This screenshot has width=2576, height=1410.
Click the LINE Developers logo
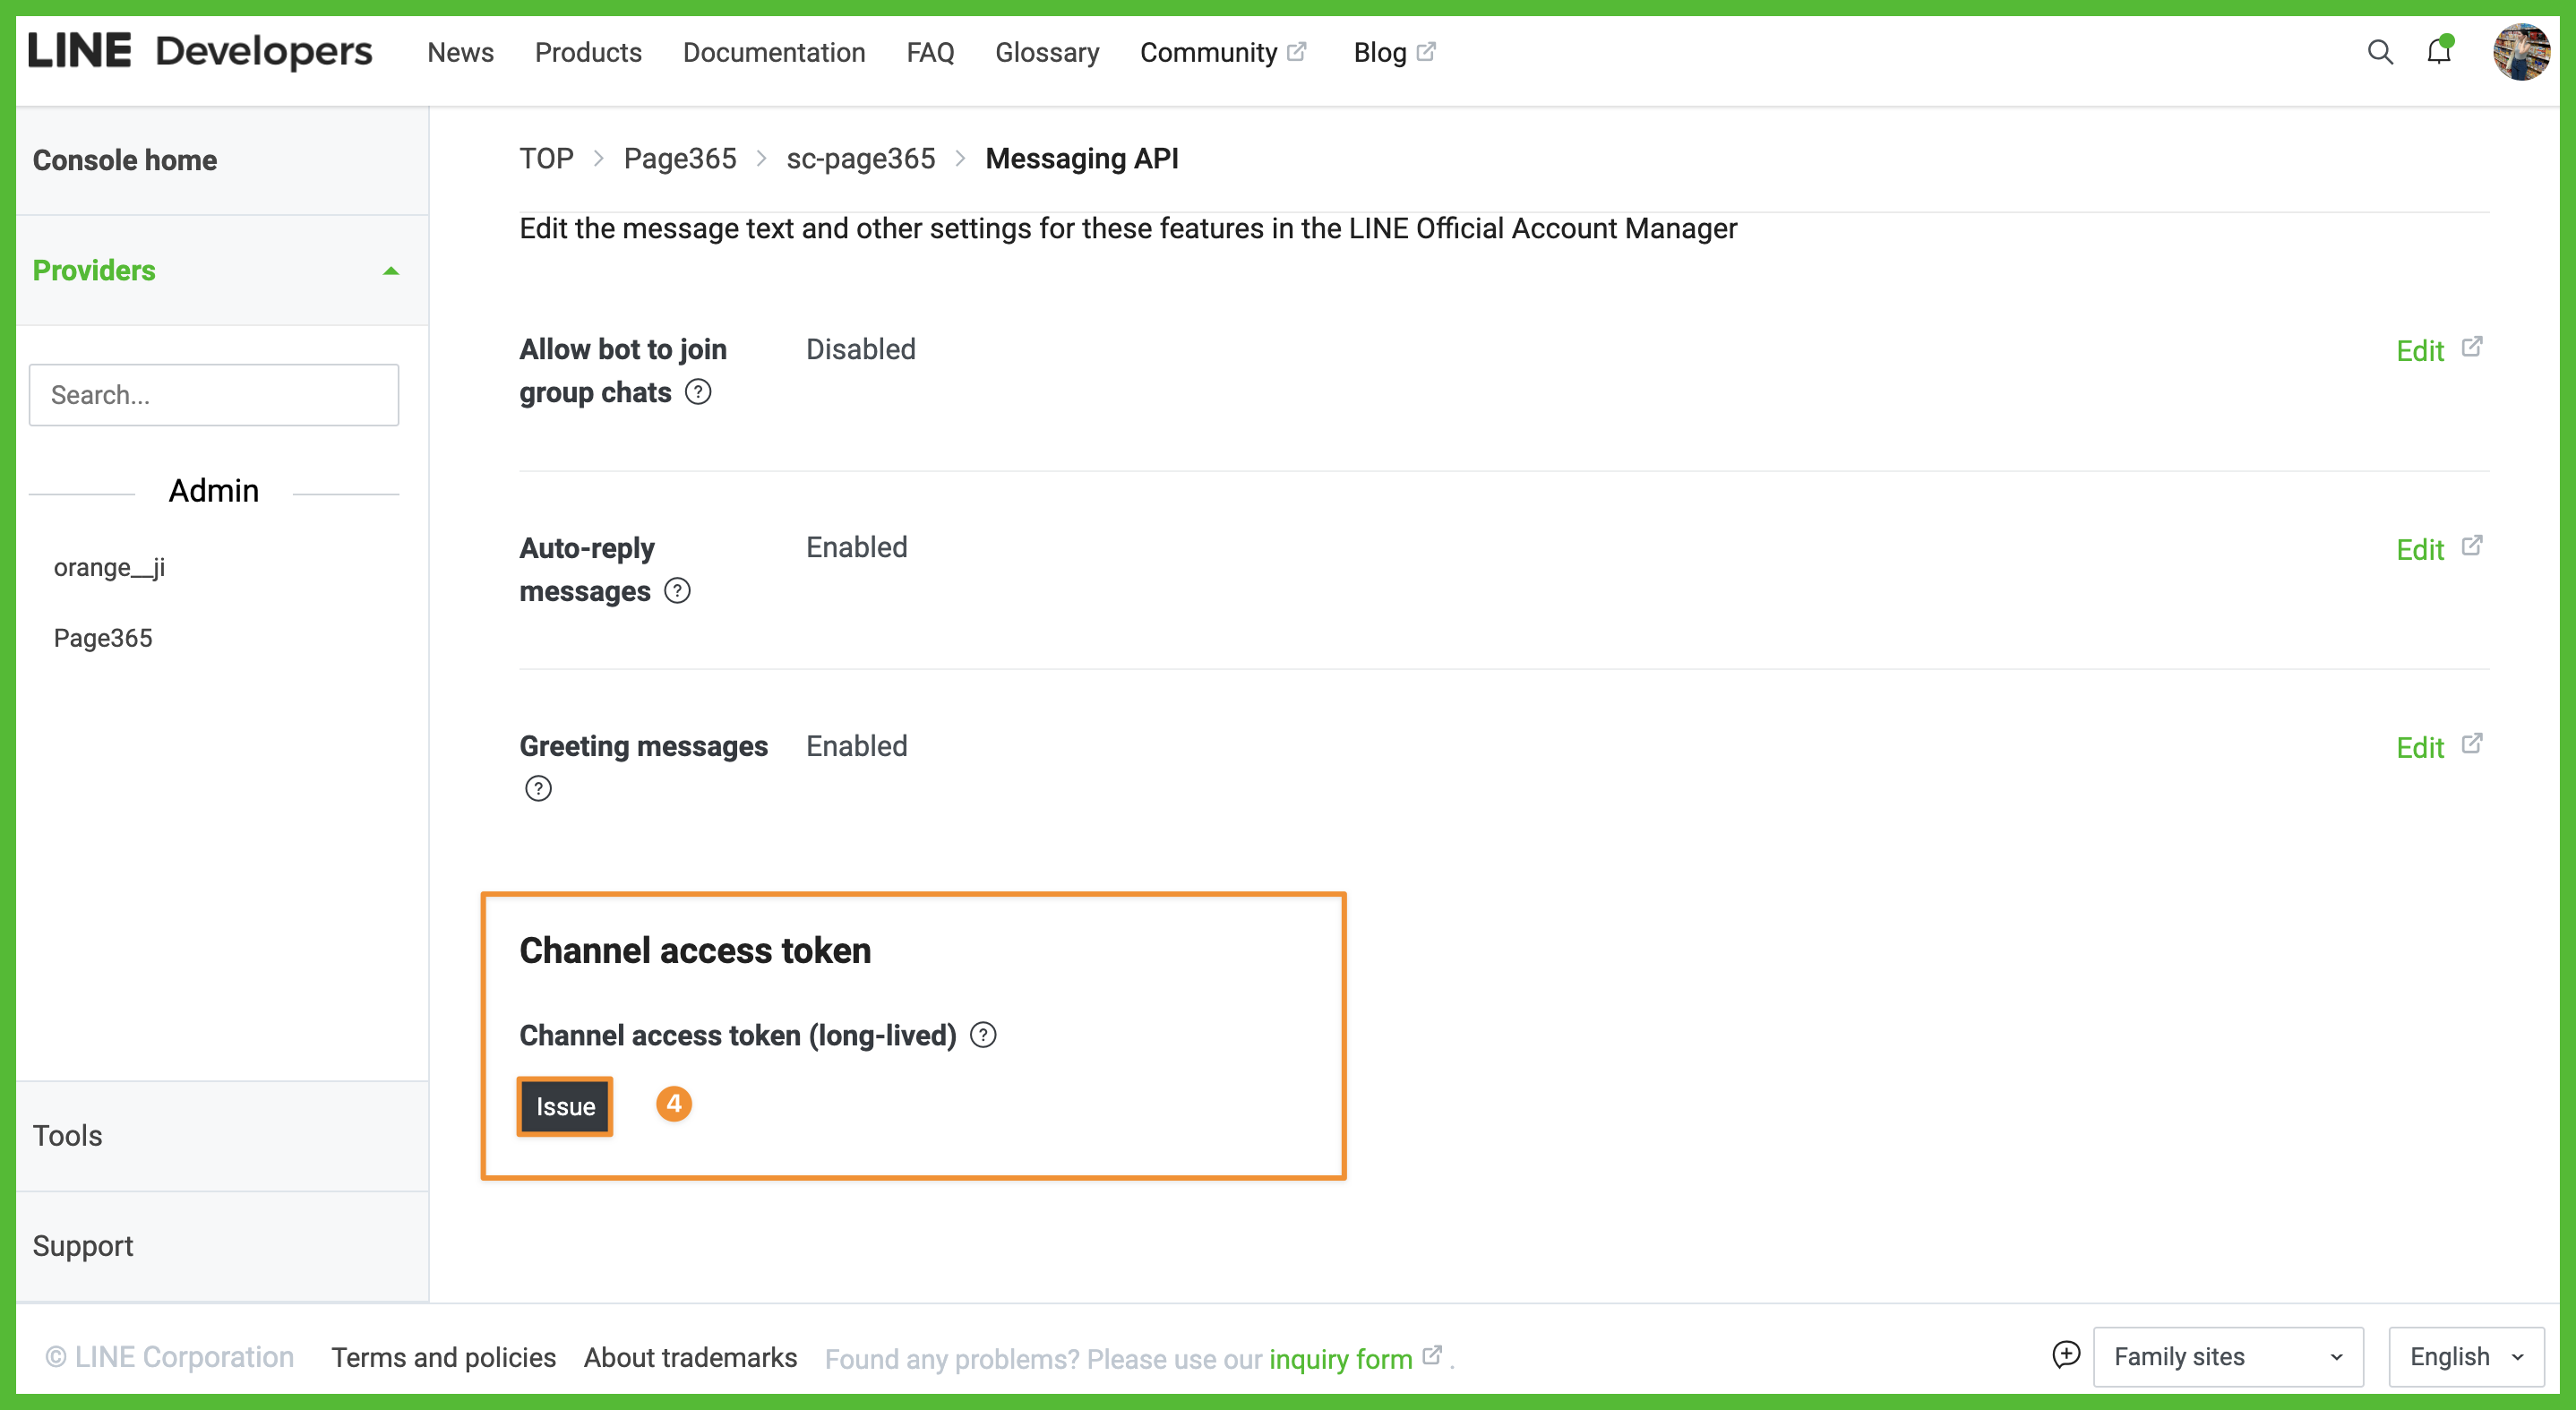[x=200, y=51]
